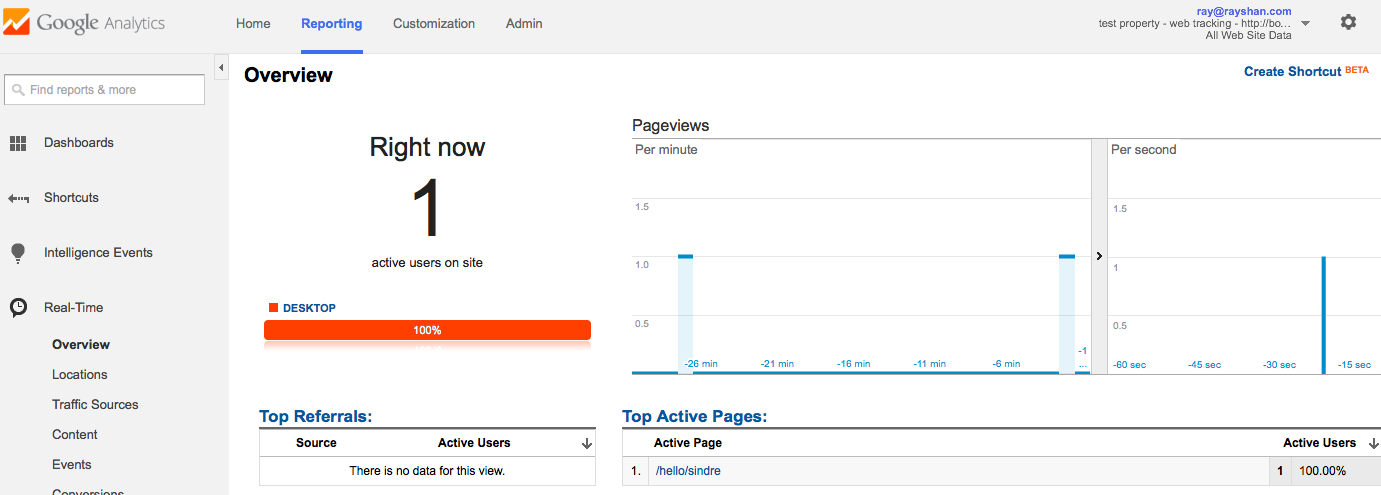Go to the Admin tab
Image resolution: width=1381 pixels, height=495 pixels.
click(524, 24)
